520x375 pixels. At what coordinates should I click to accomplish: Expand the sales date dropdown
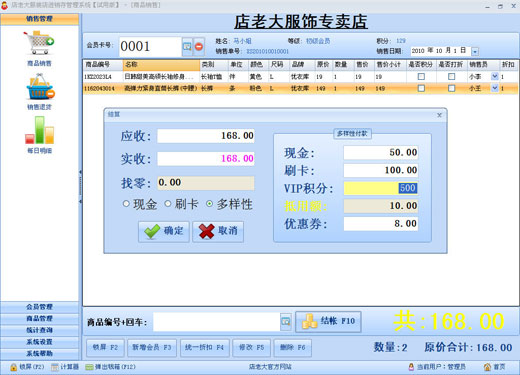point(475,51)
